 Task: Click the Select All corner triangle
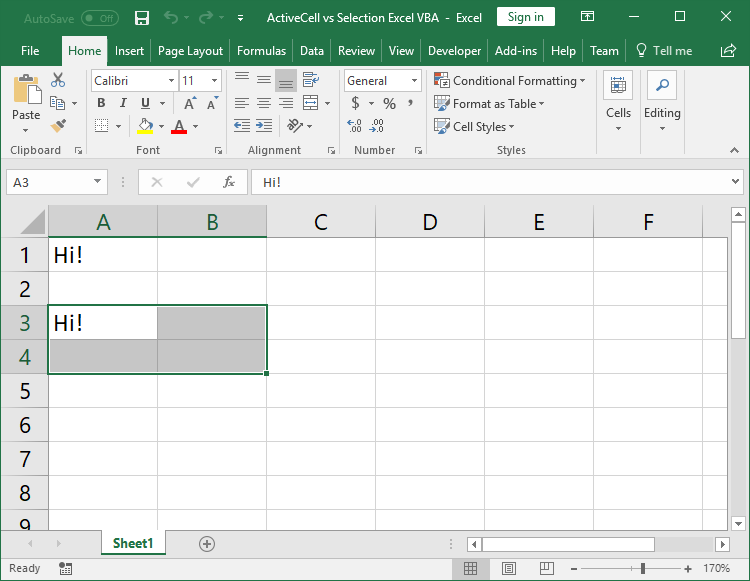pos(33,222)
